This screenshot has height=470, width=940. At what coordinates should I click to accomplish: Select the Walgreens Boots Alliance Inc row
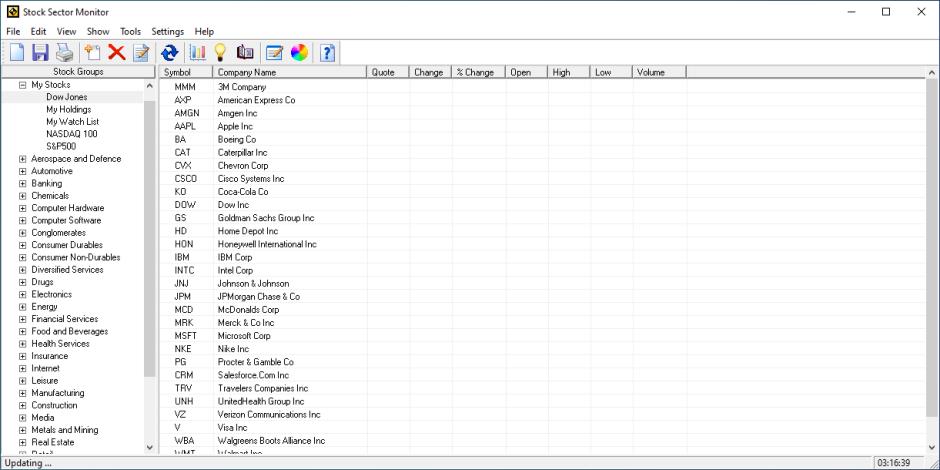click(543, 441)
